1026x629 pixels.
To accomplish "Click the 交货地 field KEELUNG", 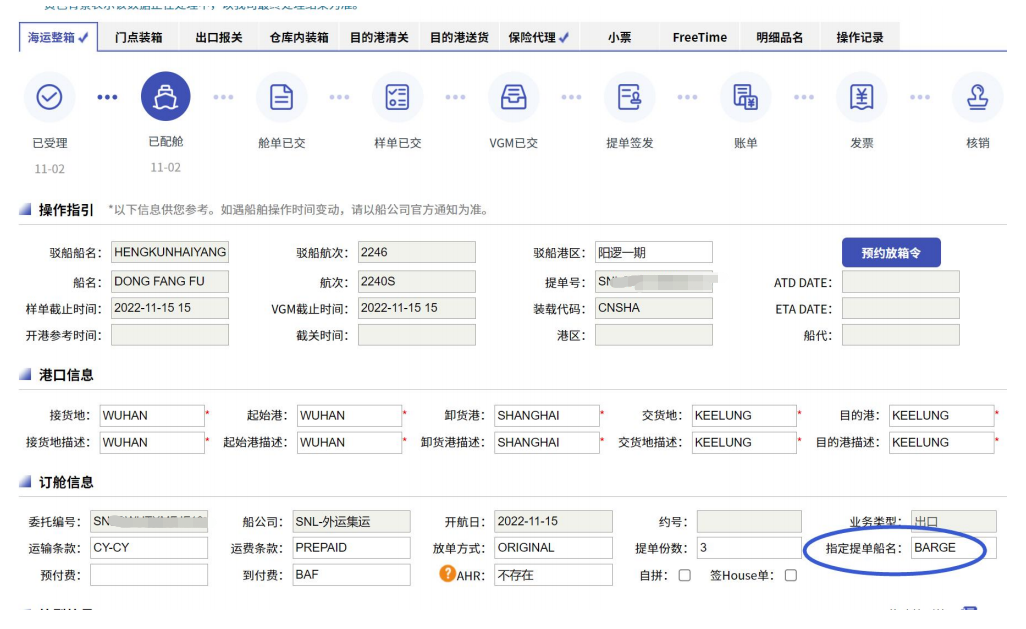I will pyautogui.click(x=745, y=416).
